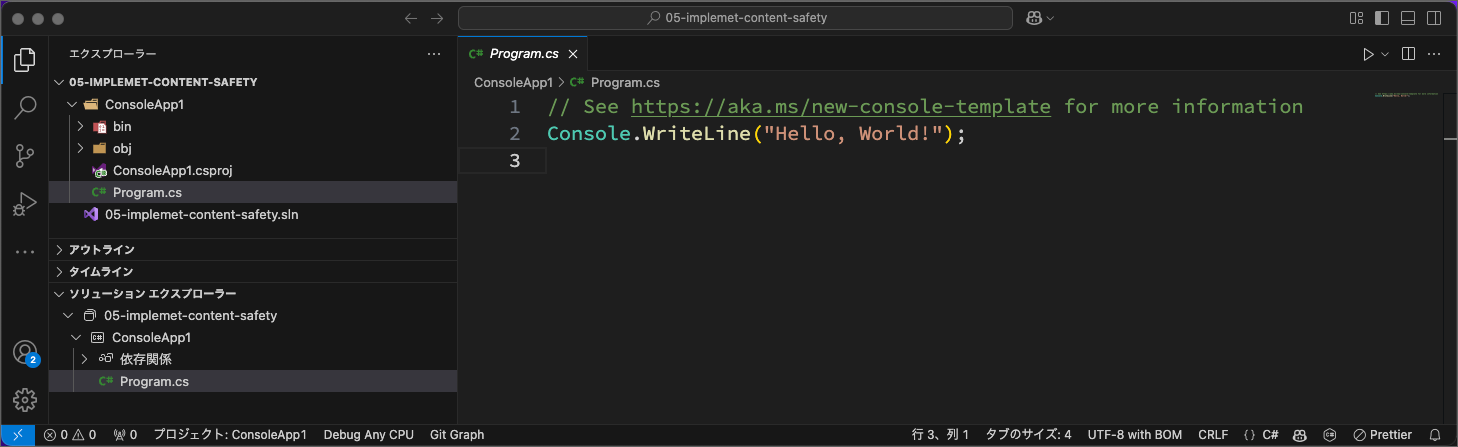This screenshot has height=447, width=1458.
Task: Open the Manage gear menu
Action: (24, 400)
